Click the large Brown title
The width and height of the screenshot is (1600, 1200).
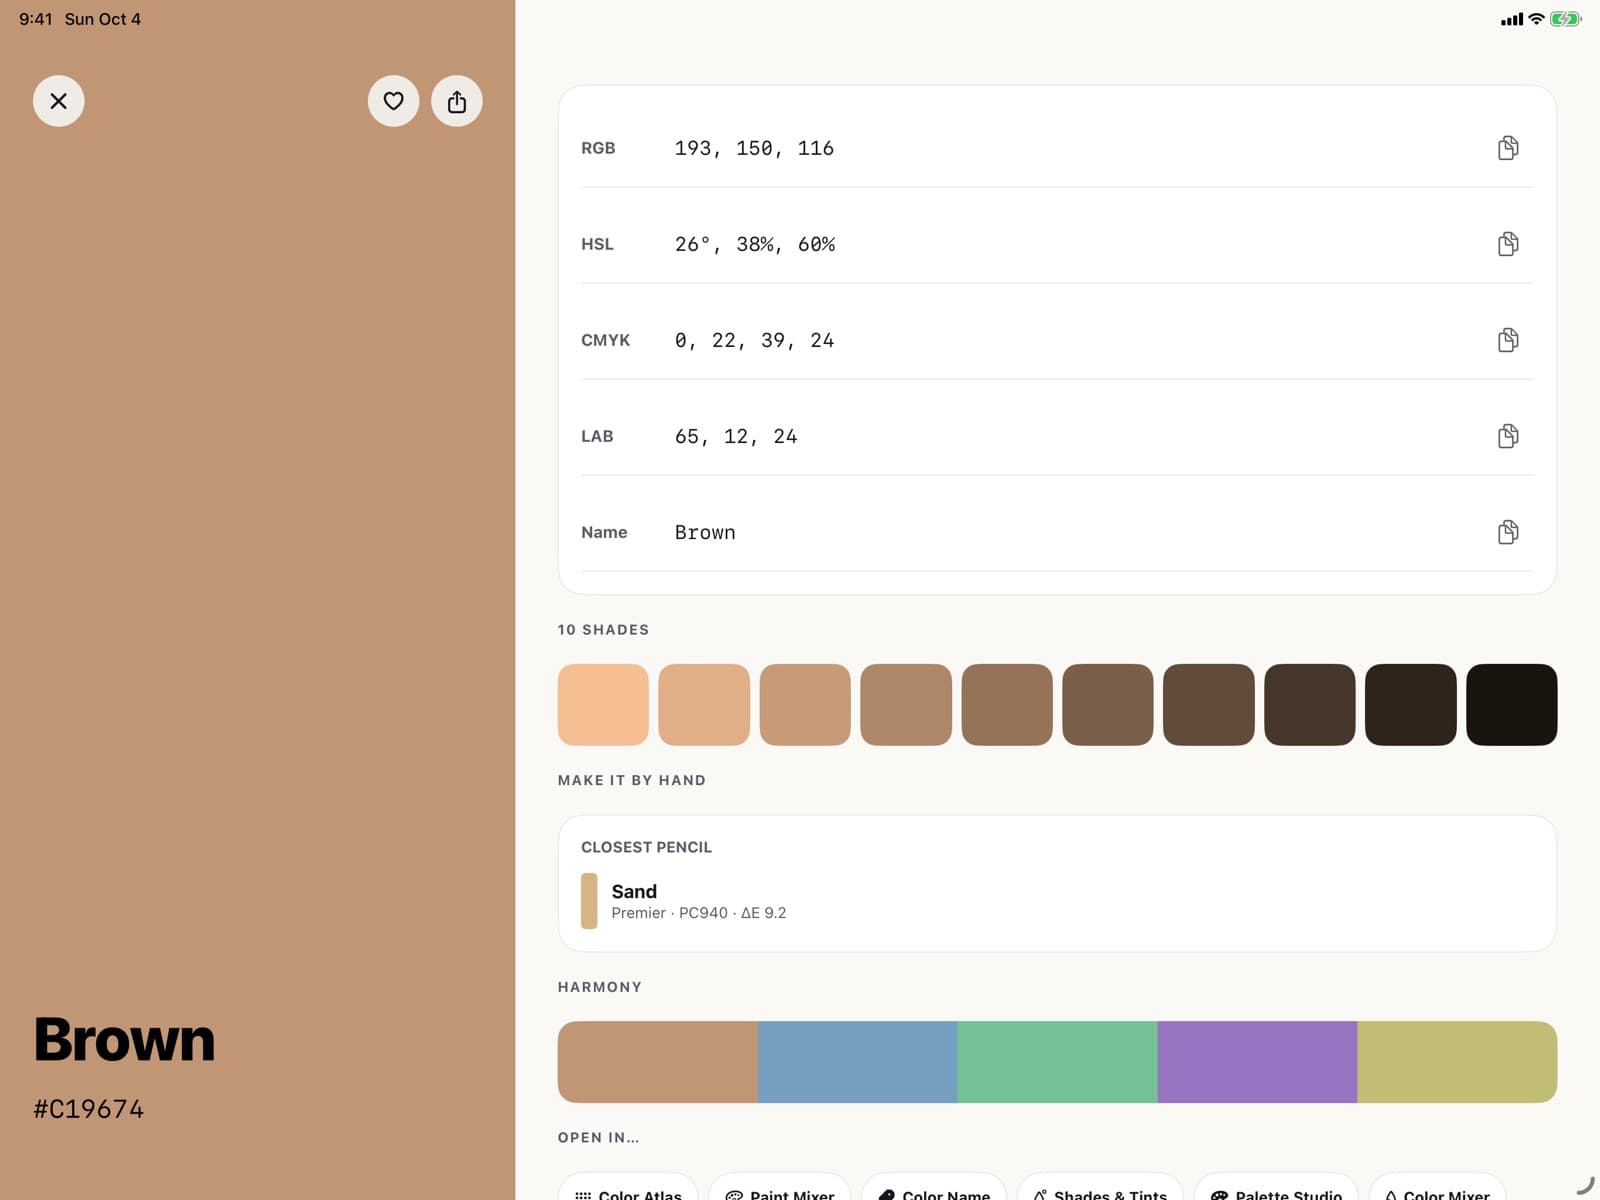click(124, 1040)
